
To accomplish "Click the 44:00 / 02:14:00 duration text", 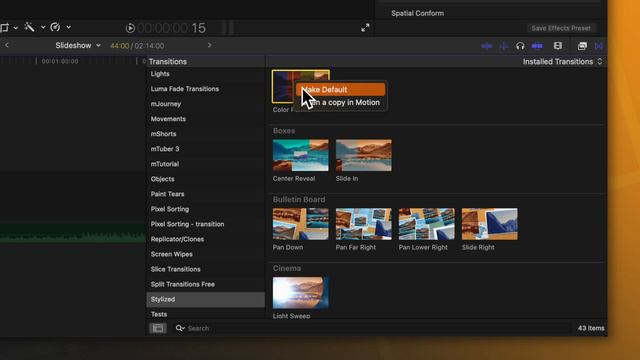I will pyautogui.click(x=137, y=46).
